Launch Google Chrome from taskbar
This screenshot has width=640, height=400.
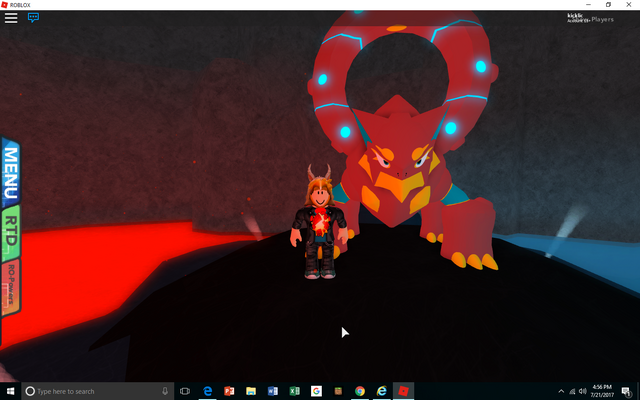pos(360,391)
